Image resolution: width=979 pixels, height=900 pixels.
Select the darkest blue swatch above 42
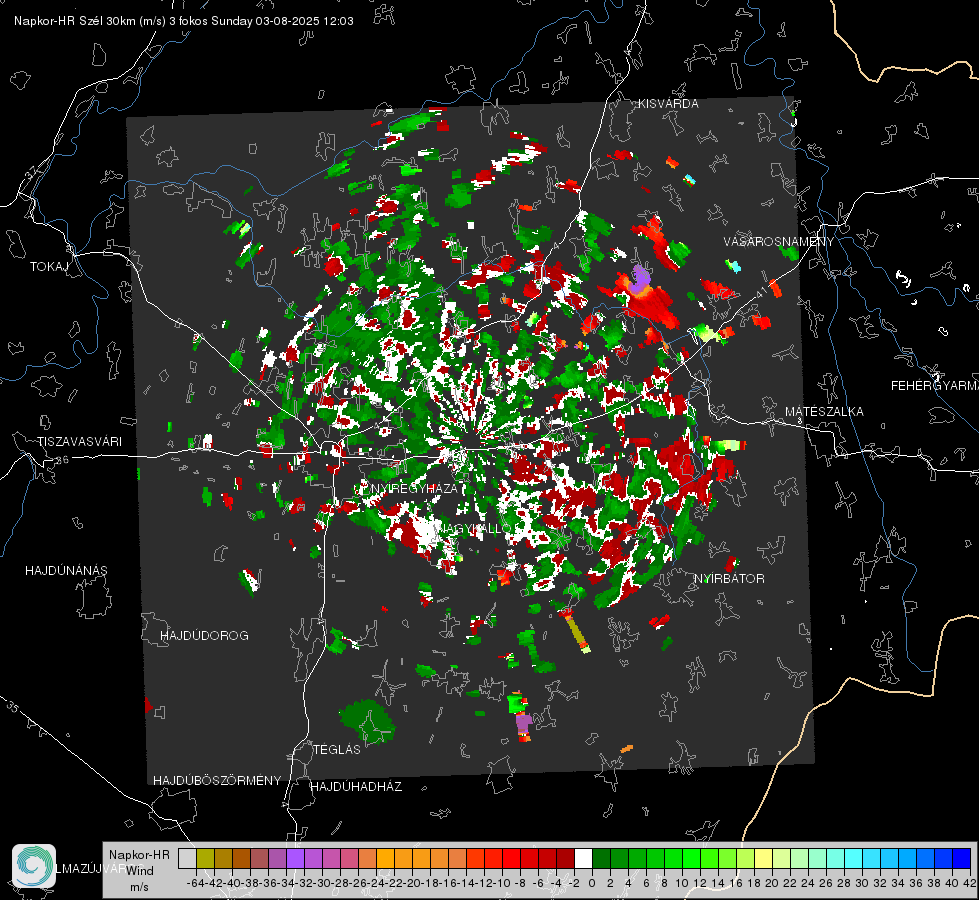[962, 858]
